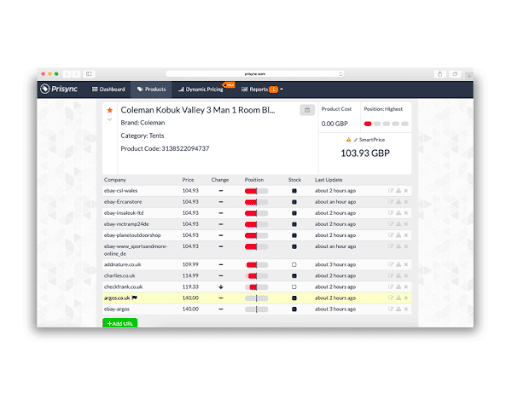
Task: Click position bar for ebay-csl-wales
Action: (256, 191)
